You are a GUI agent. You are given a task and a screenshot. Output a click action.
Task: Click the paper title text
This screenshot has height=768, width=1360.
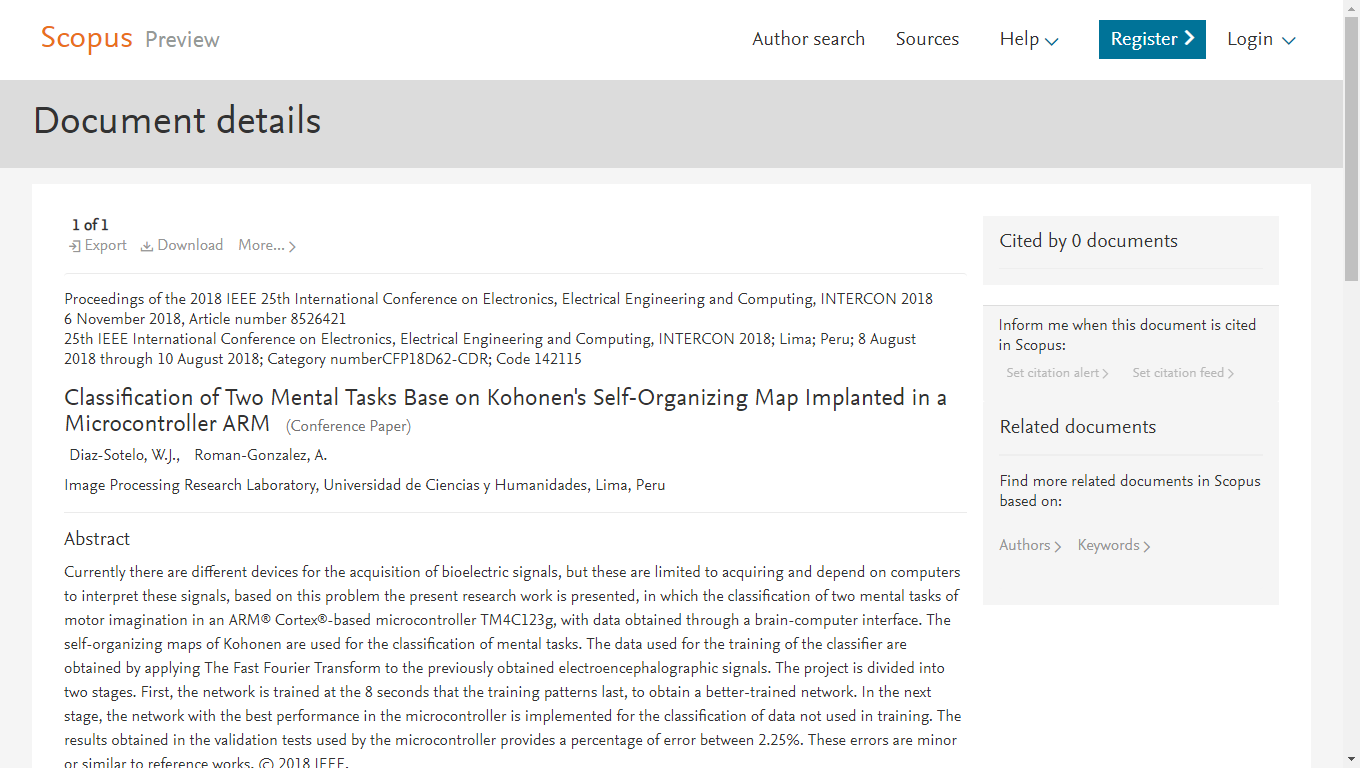(x=505, y=411)
